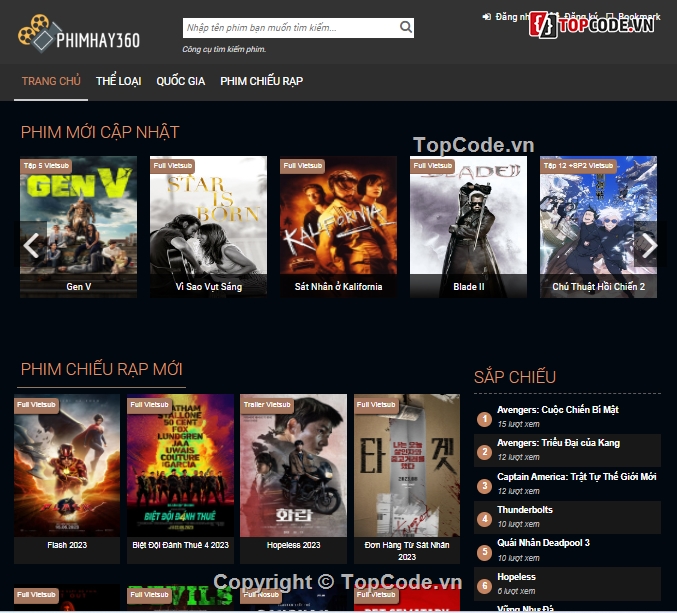Click the Bookmark icon in header
The image size is (677, 613).
(x=609, y=17)
